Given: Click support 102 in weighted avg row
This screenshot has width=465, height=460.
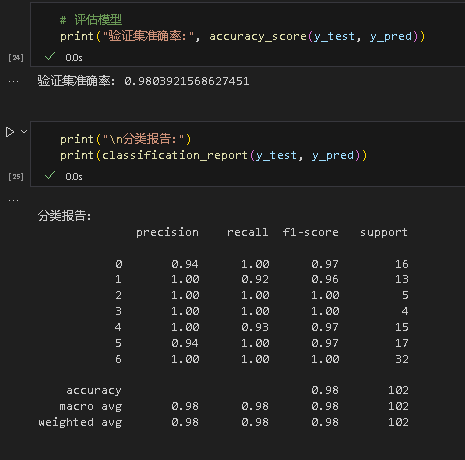Looking at the screenshot, I should tap(398, 422).
